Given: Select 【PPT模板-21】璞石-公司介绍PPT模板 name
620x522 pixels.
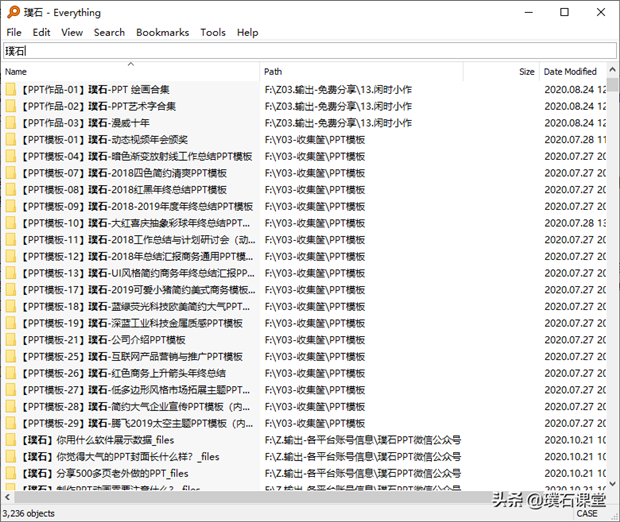Looking at the screenshot, I should coord(103,340).
